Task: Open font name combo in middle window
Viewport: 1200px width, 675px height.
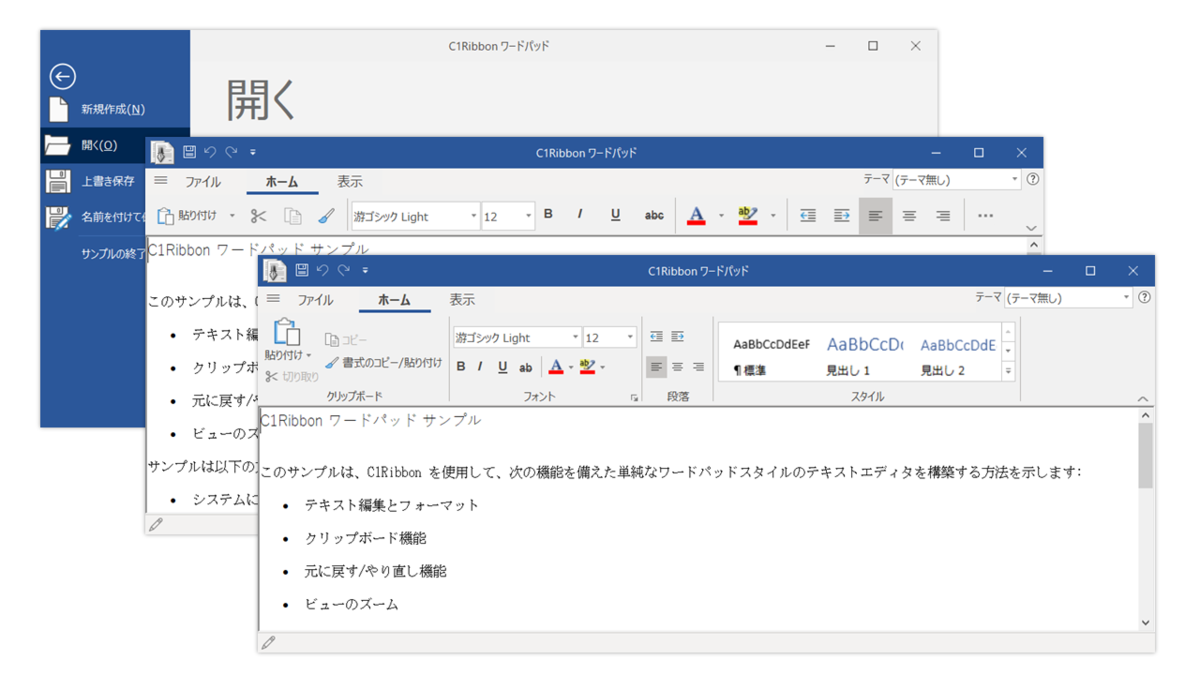Action: (x=415, y=216)
